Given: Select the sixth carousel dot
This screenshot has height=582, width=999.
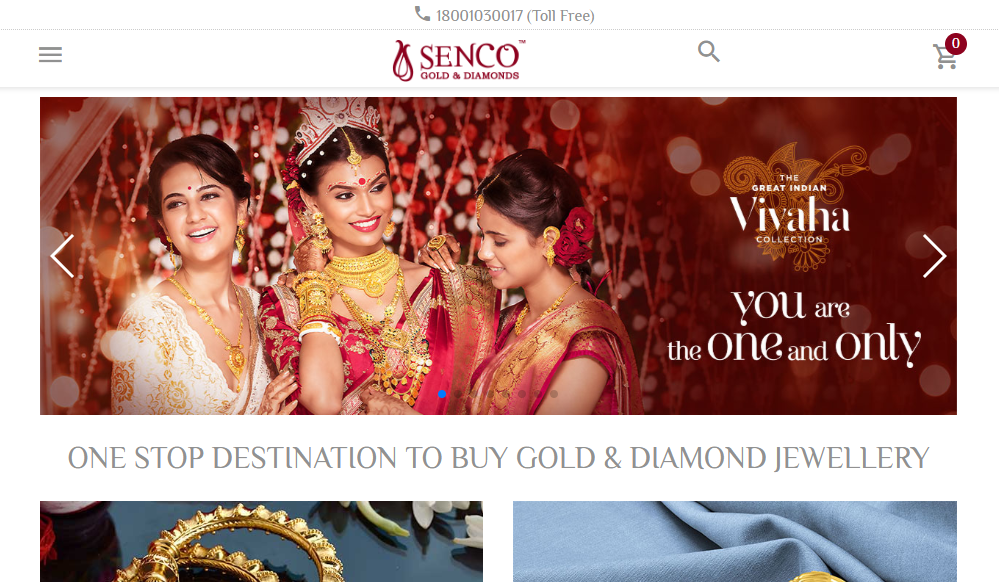Looking at the screenshot, I should 522,394.
